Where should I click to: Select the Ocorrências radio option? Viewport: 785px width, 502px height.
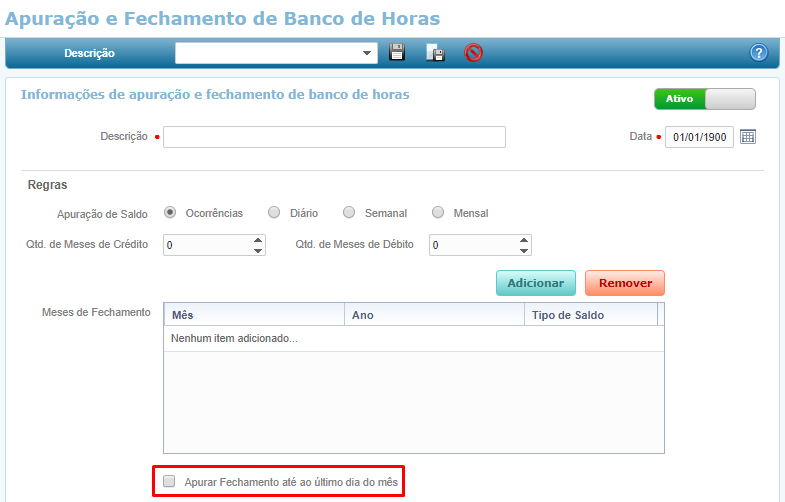(170, 212)
